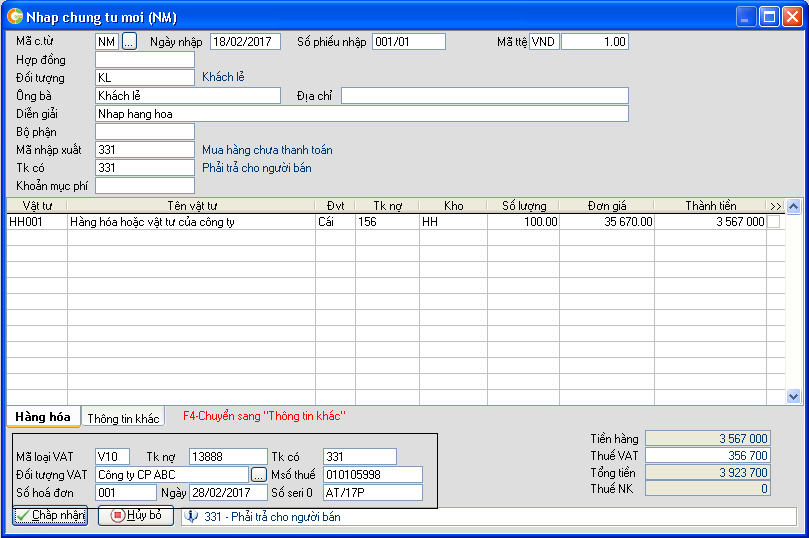Click the Bộ phận input field
The image size is (809, 538).
pos(145,132)
